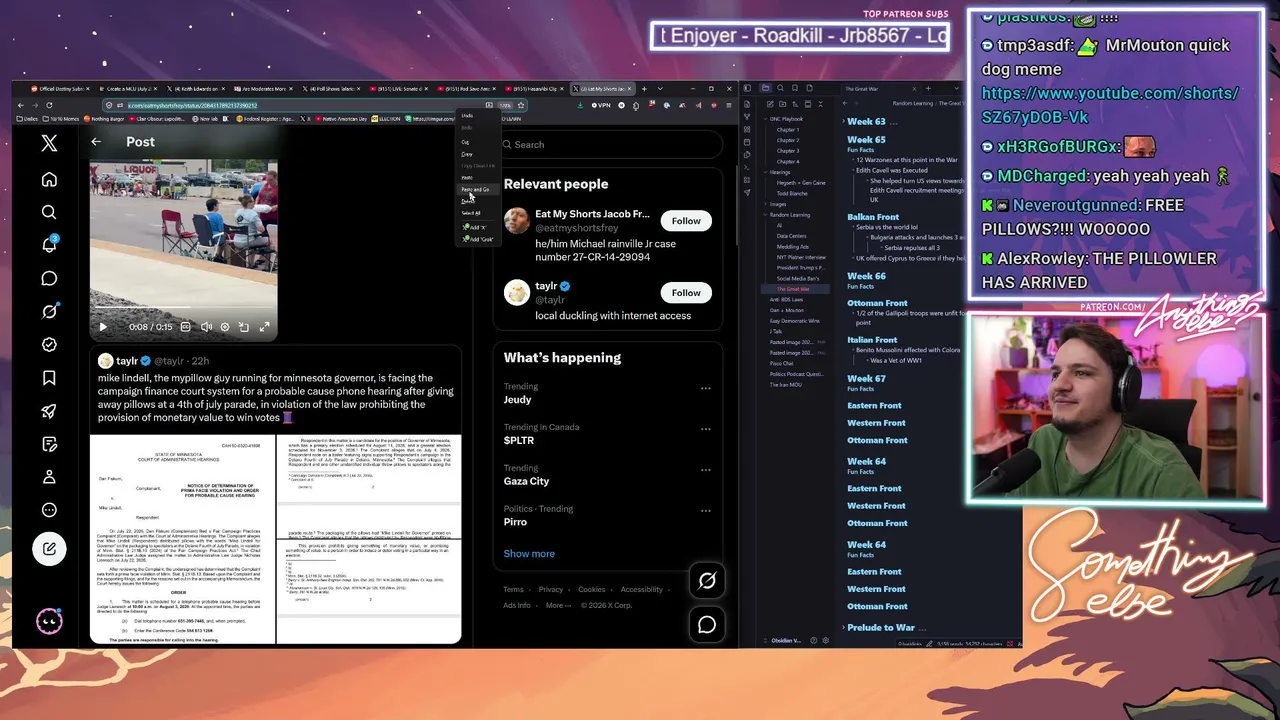Image resolution: width=1280 pixels, height=720 pixels.
Task: Open the Nothing Burger bookmark
Action: [x=106, y=119]
